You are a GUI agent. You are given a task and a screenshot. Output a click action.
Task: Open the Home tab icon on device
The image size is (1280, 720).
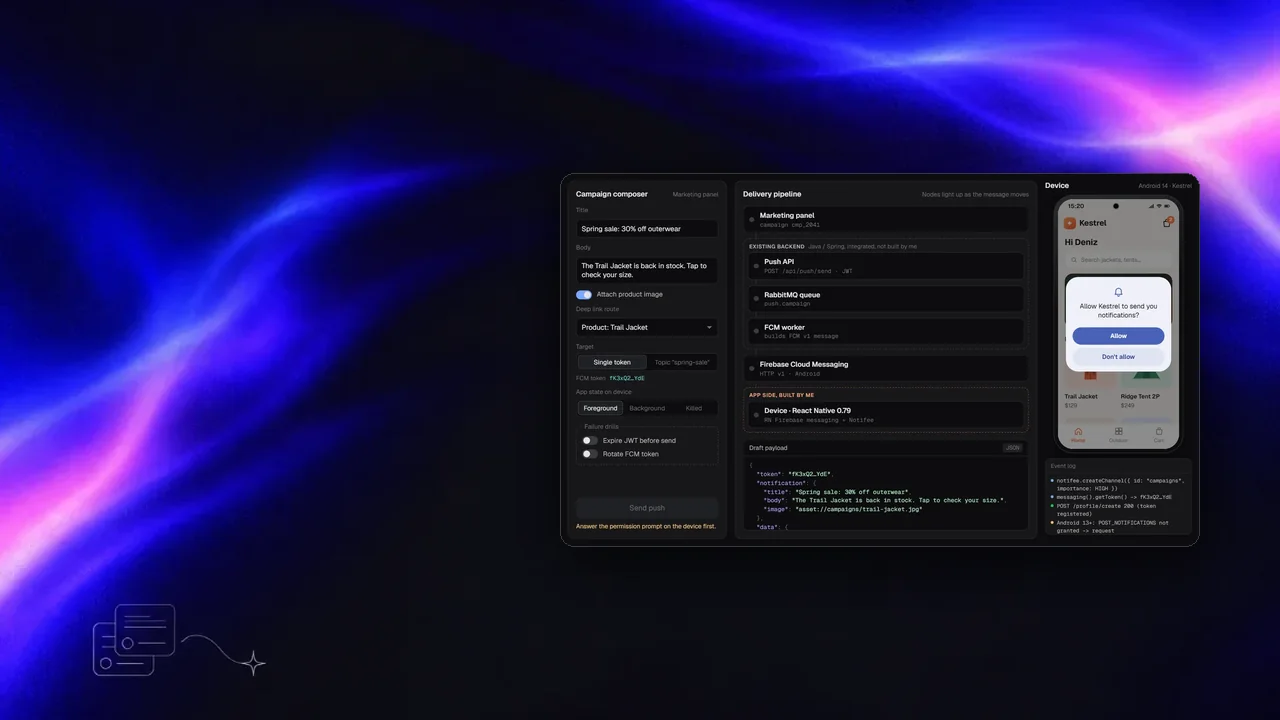coord(1078,433)
